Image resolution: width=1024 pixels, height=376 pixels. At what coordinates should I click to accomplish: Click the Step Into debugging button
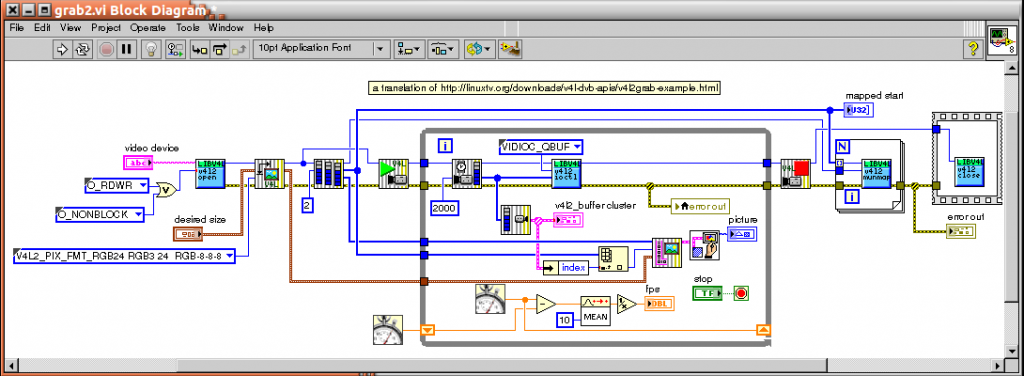pos(199,49)
